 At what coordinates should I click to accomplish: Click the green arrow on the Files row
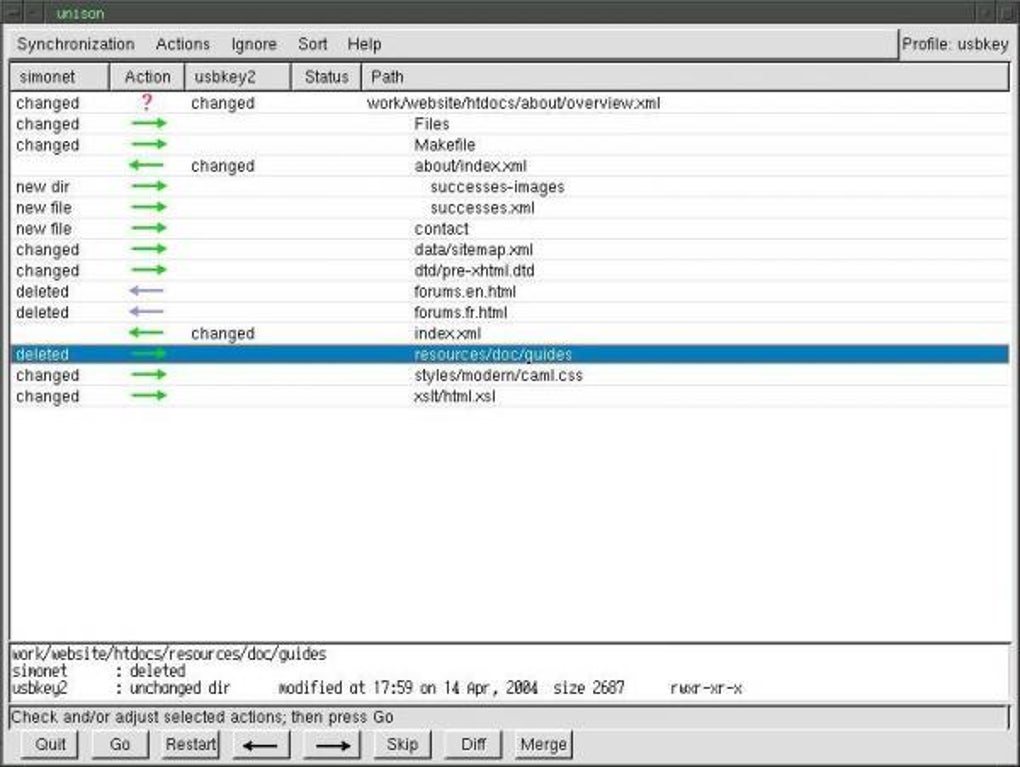(x=148, y=124)
